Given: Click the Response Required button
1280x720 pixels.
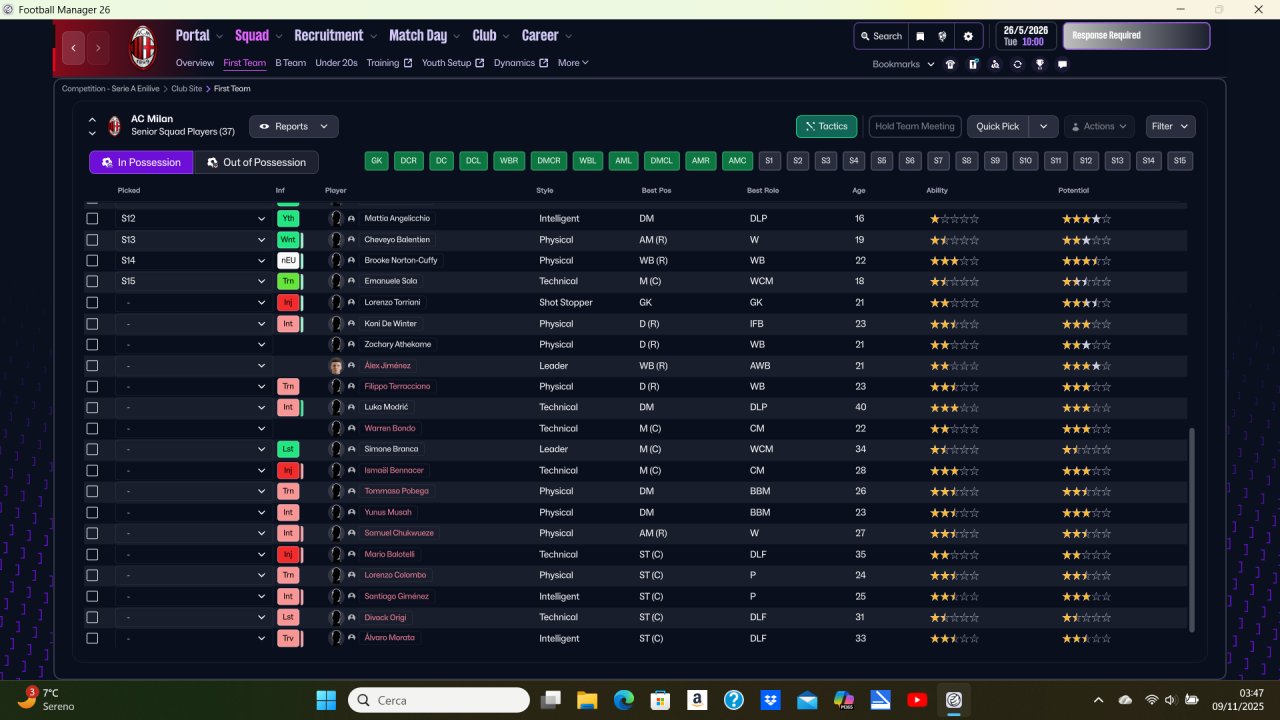Looking at the screenshot, I should [x=1136, y=36].
